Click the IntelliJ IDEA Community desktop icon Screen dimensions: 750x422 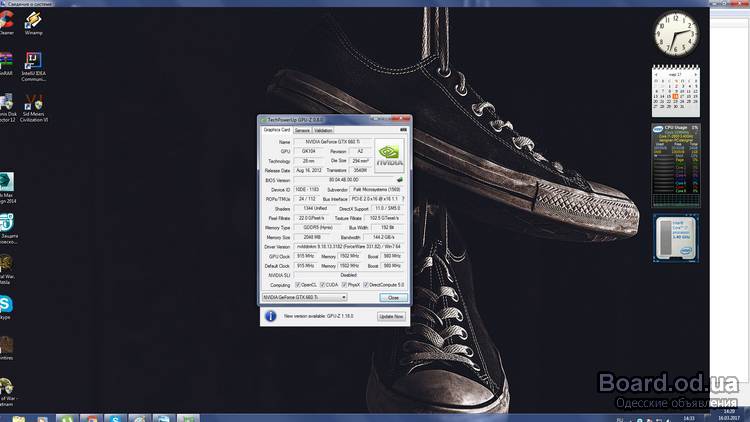point(33,67)
